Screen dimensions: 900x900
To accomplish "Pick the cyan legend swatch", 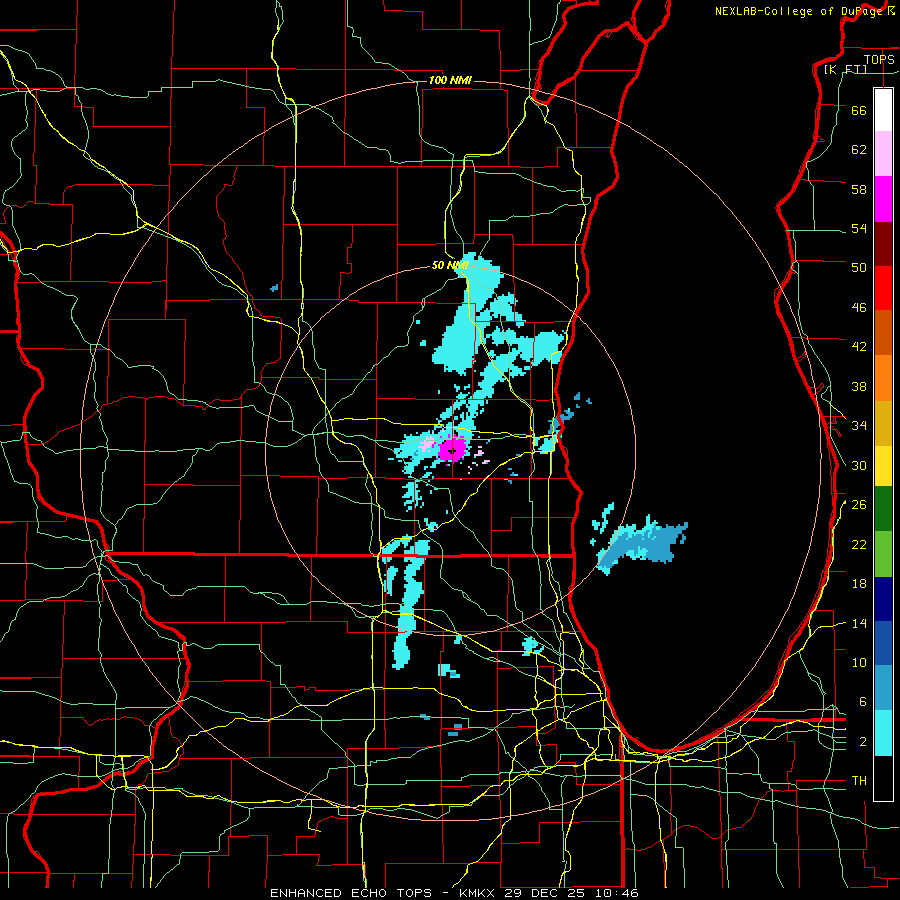I will 883,732.
